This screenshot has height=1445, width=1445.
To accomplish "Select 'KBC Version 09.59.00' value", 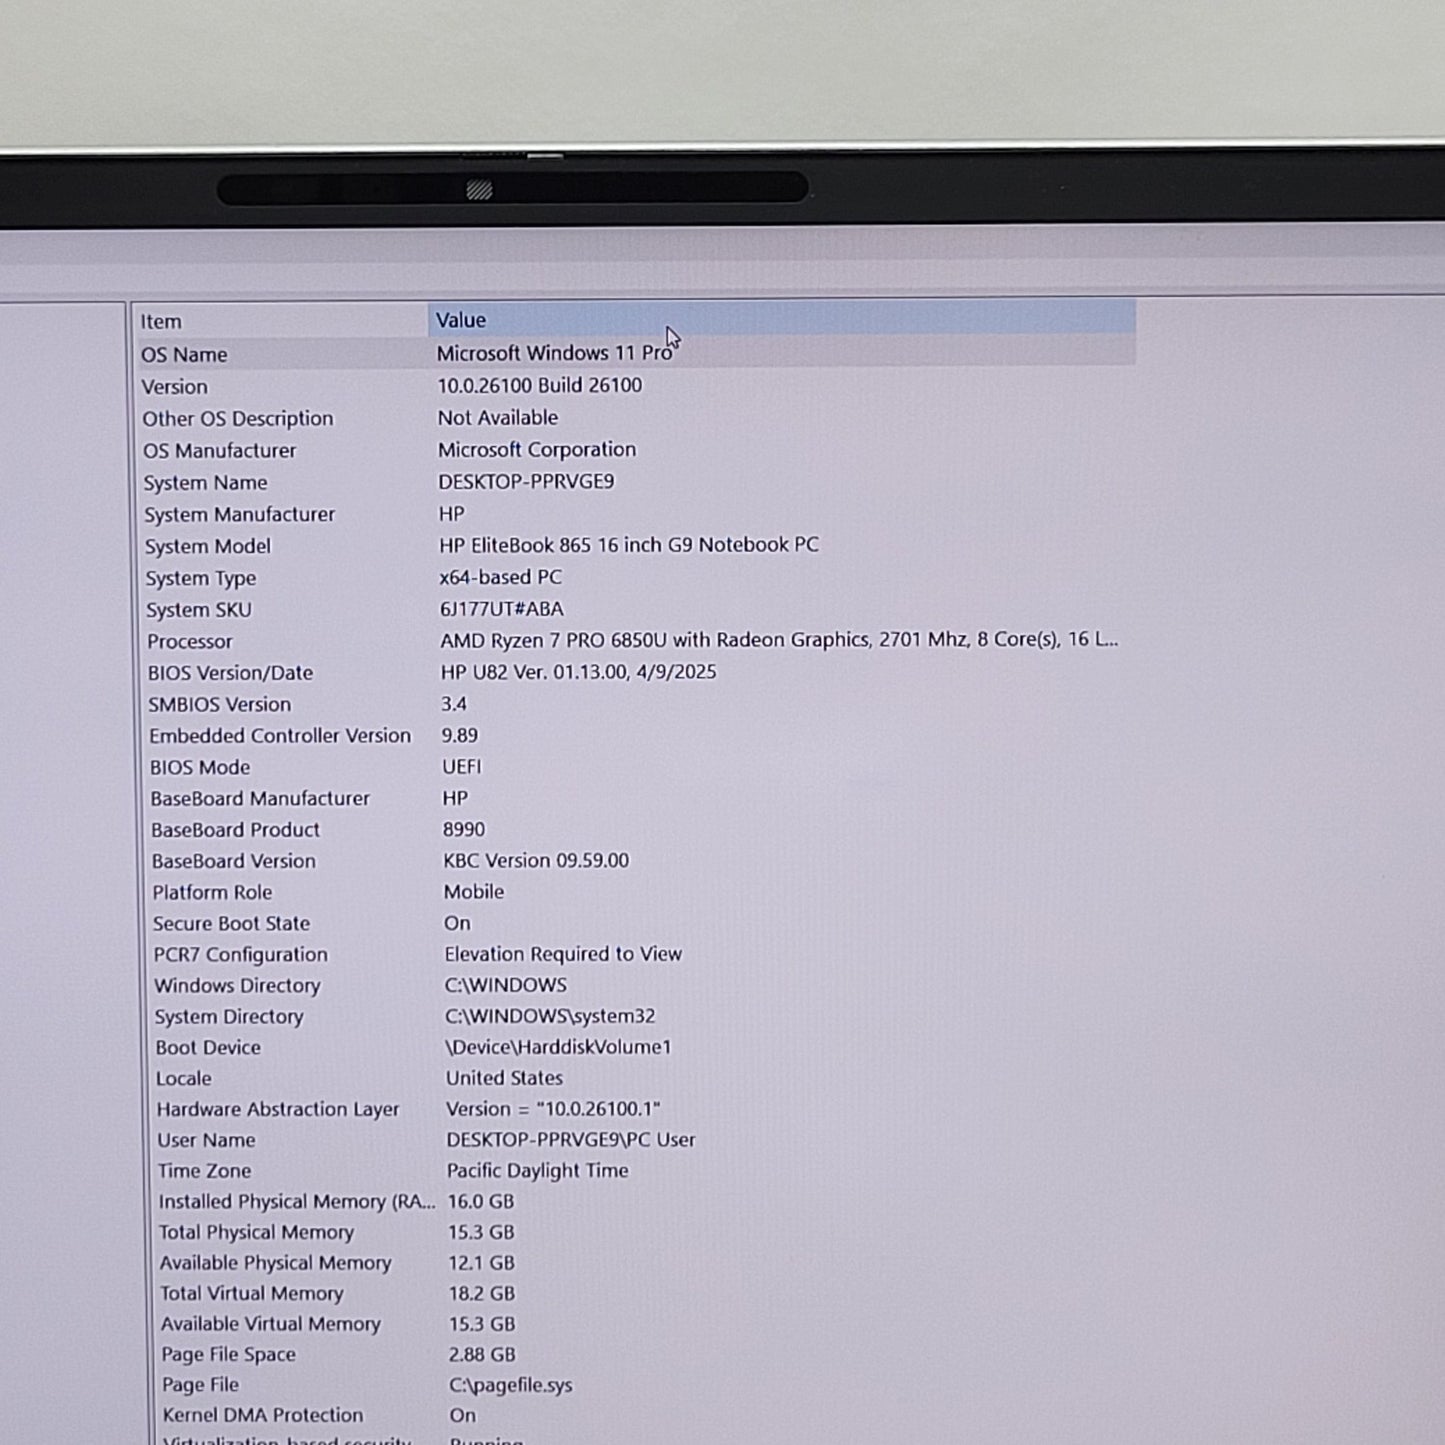I will tap(537, 861).
